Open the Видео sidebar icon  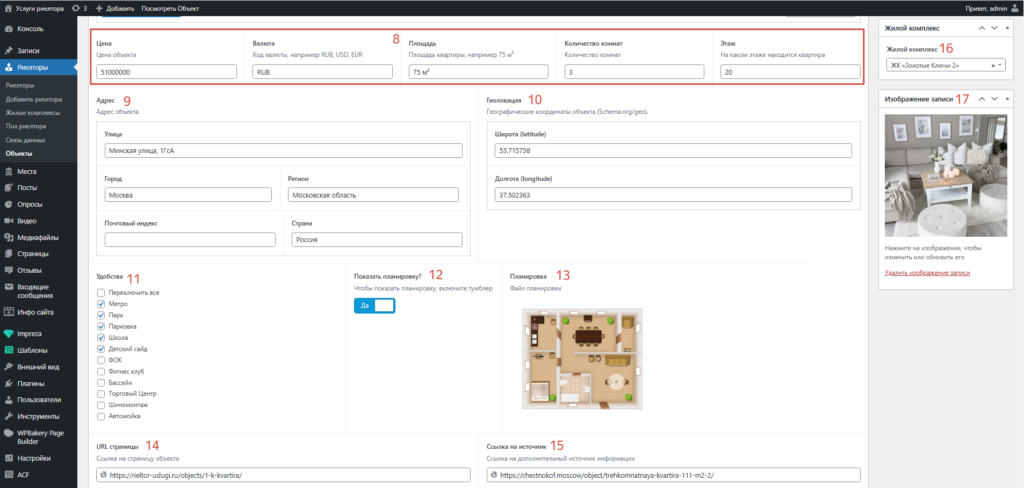[x=8, y=221]
